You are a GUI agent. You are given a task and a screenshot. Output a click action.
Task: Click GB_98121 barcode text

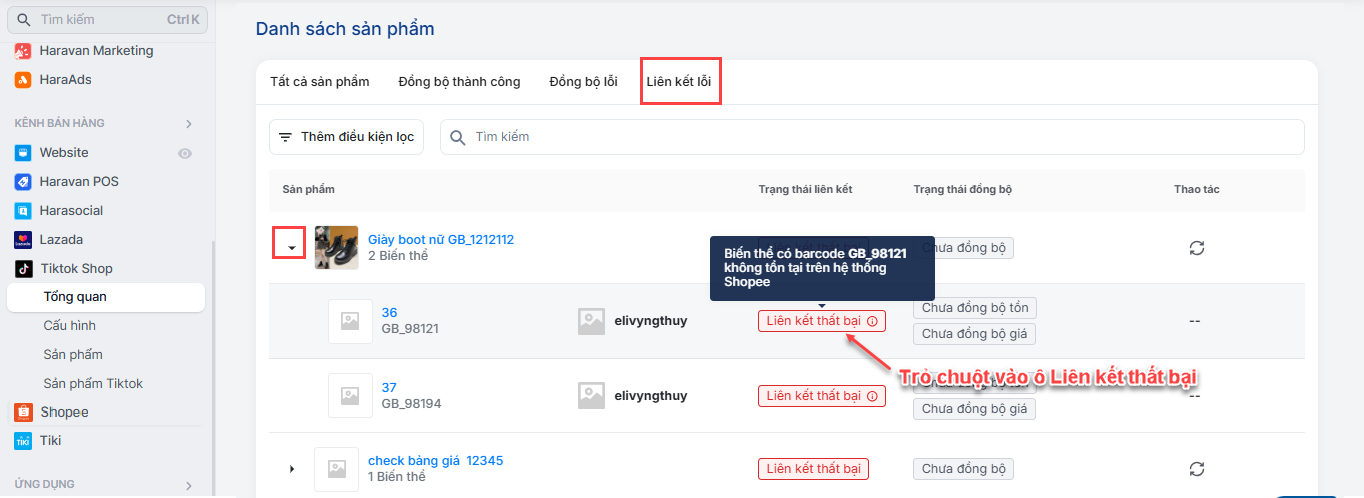click(410, 329)
